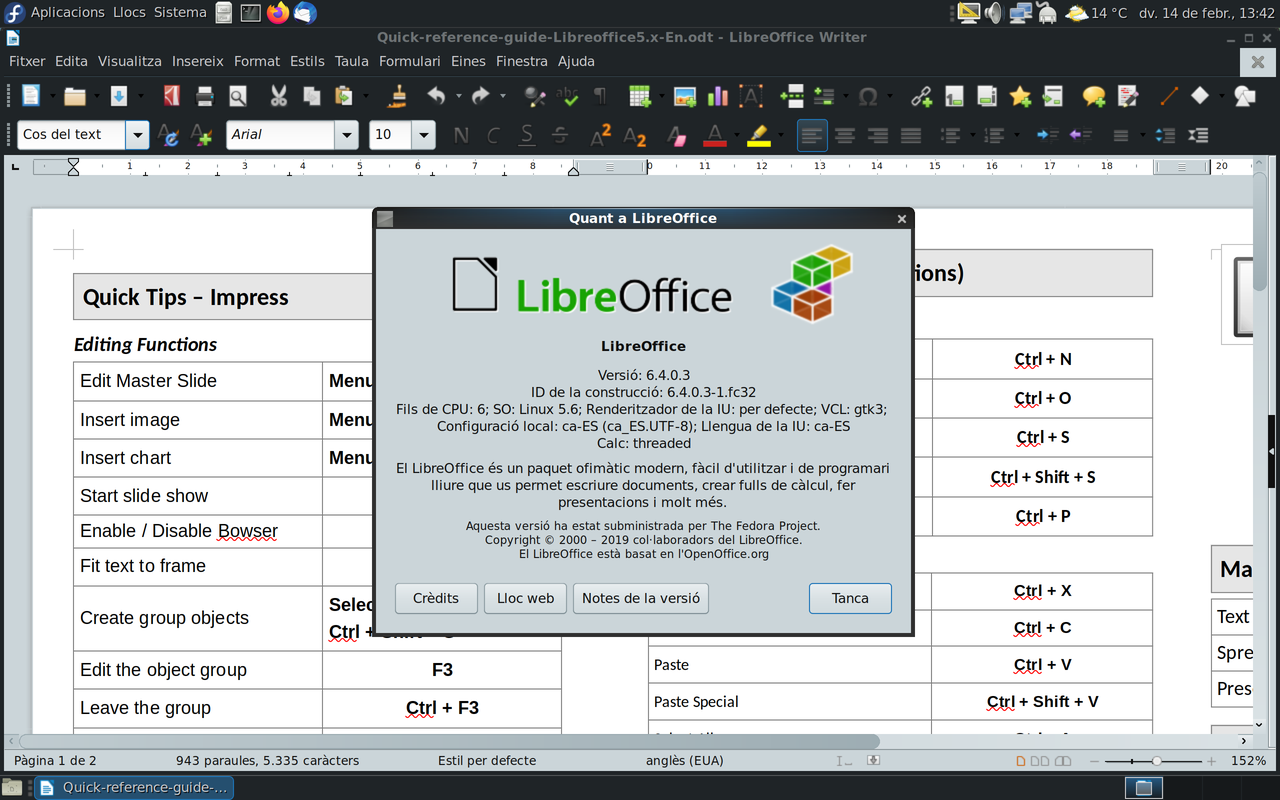
Task: Click the Insert Comment speech bubble
Action: (1094, 96)
